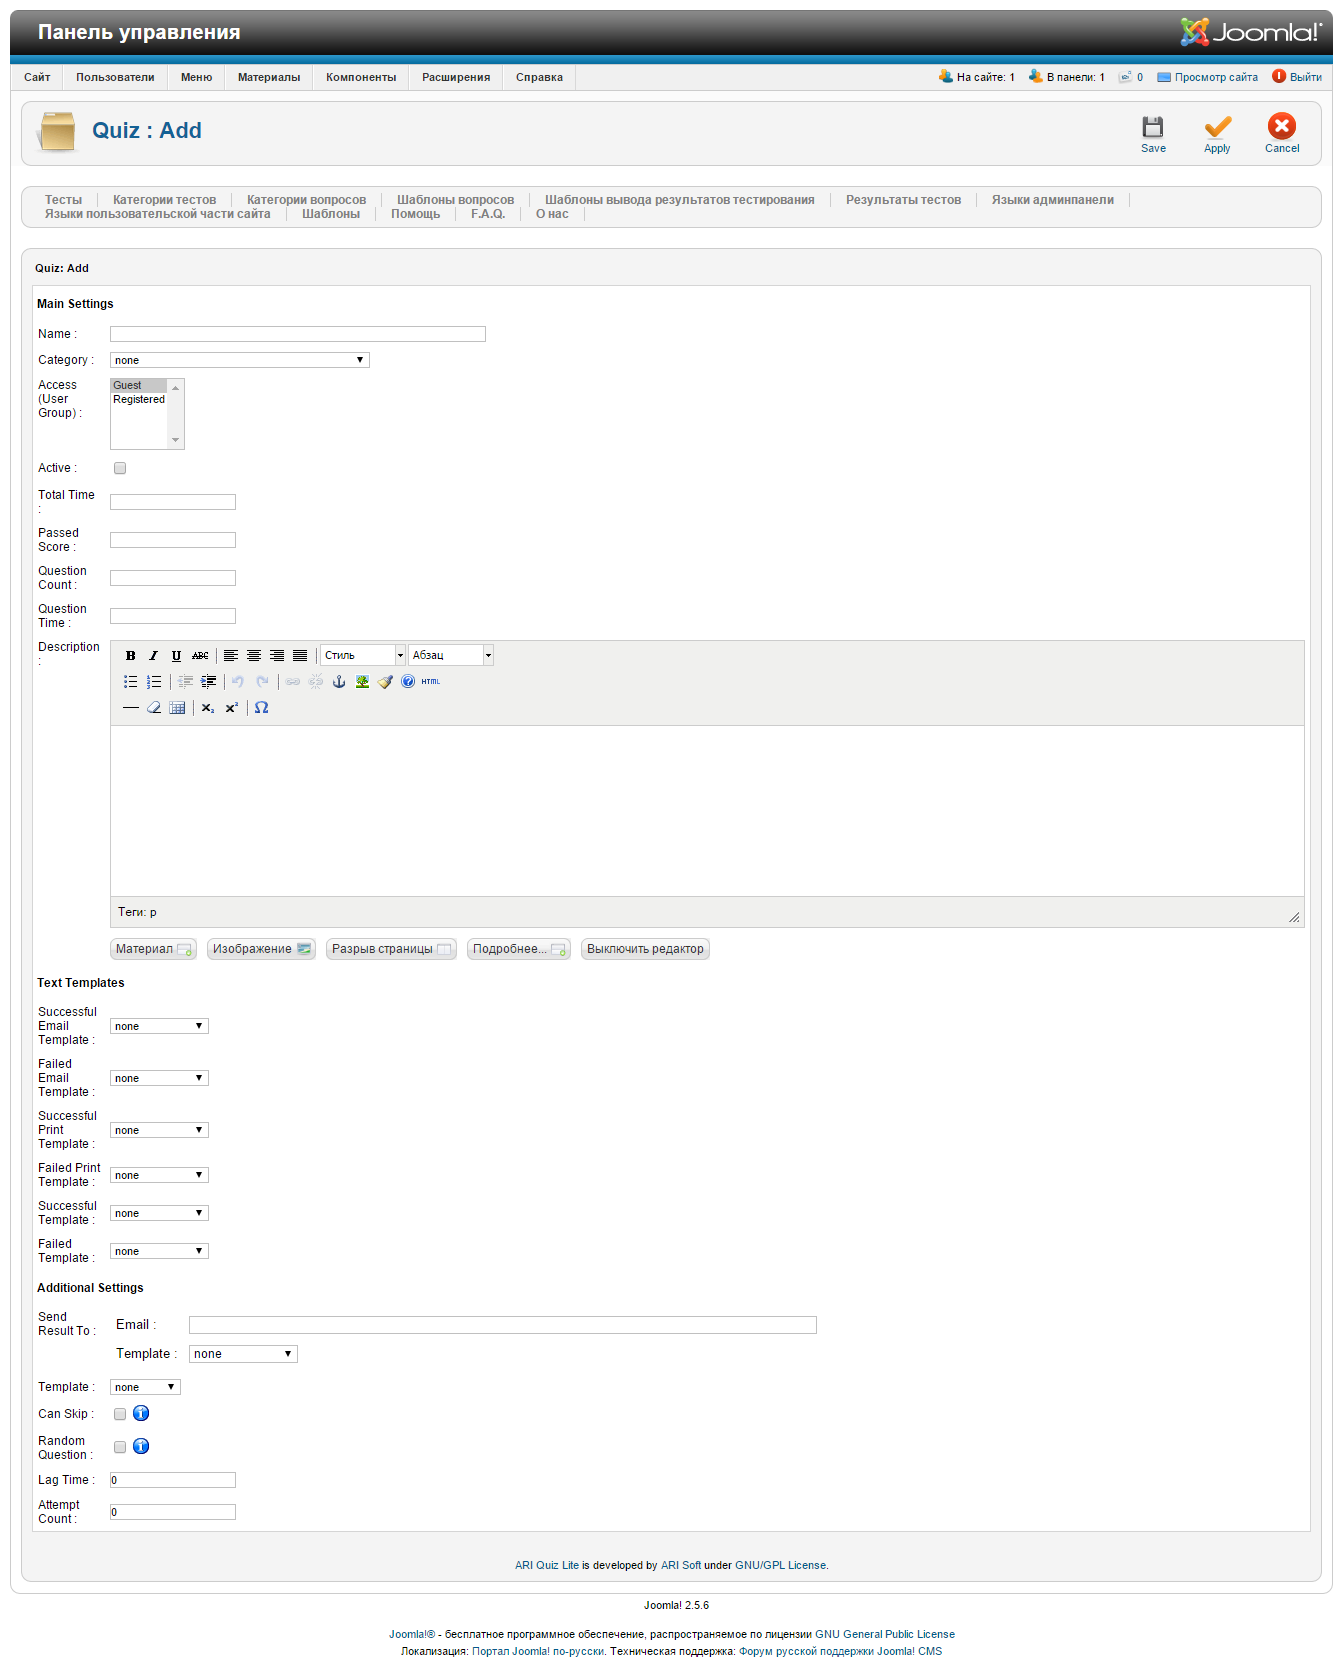
Task: Apply strikethrough formatting in the editor
Action: 200,656
